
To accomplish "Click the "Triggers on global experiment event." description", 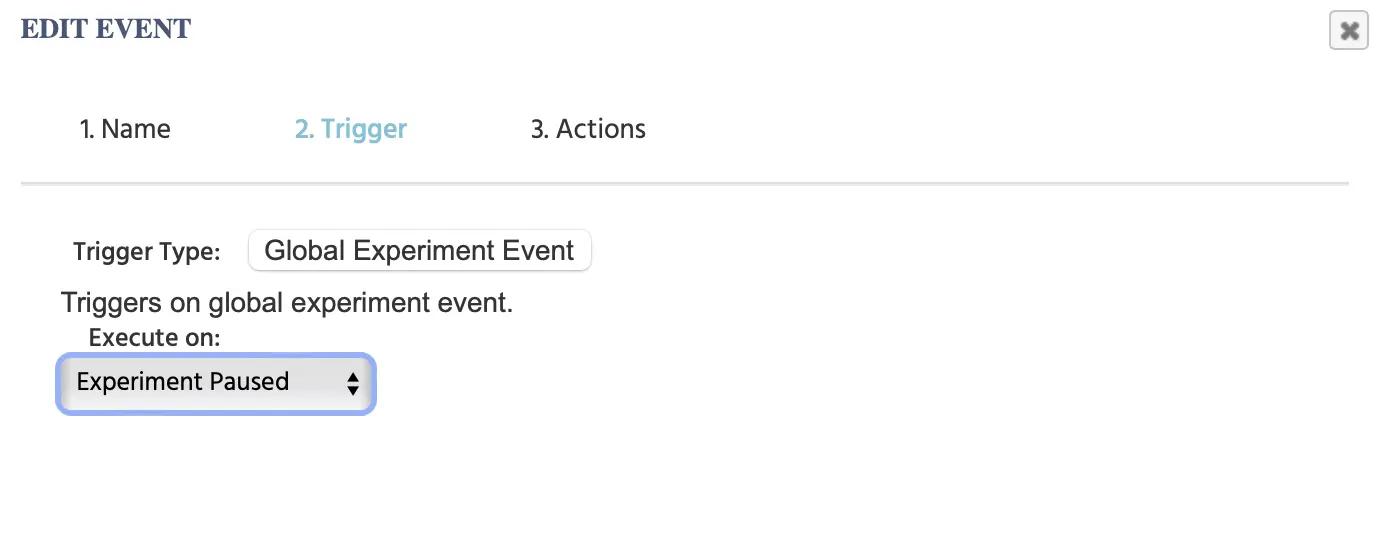I will [287, 303].
